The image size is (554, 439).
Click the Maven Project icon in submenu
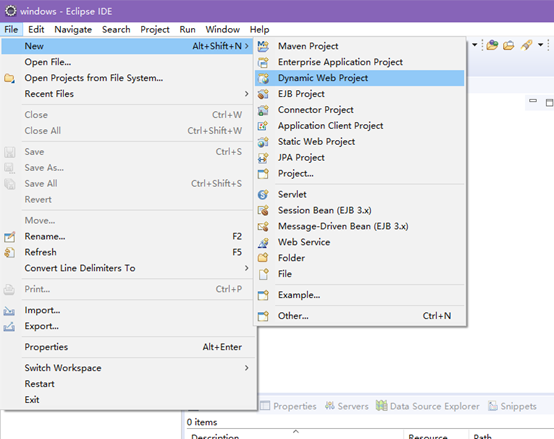click(x=263, y=46)
